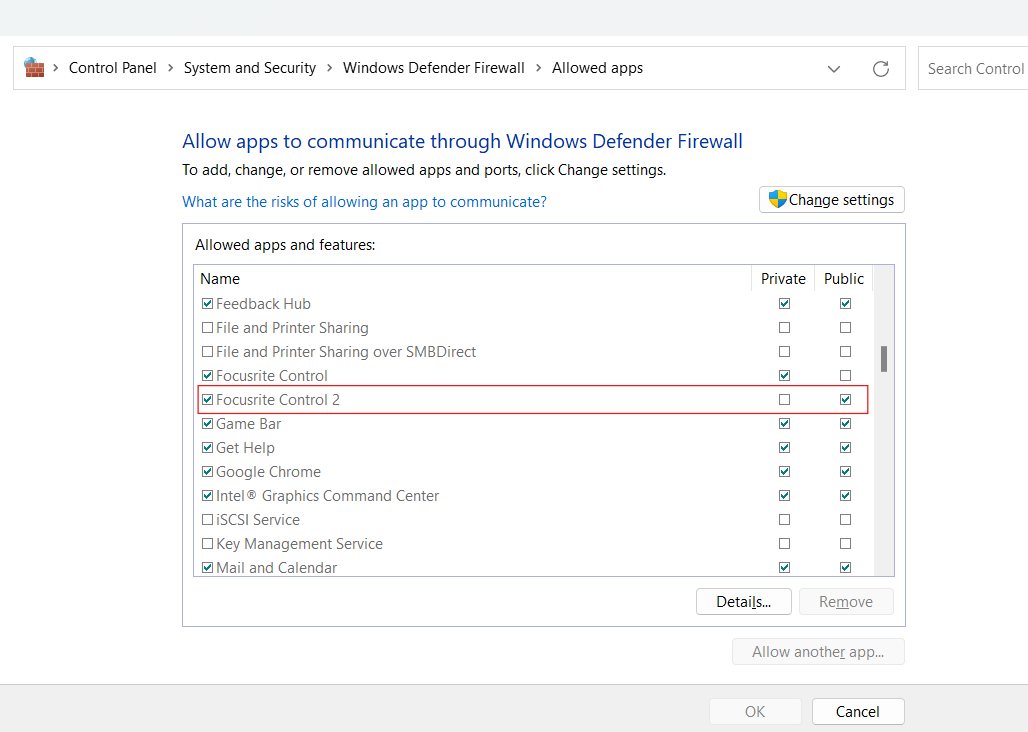Click the Remove button
Image resolution: width=1028 pixels, height=732 pixels.
tap(845, 602)
